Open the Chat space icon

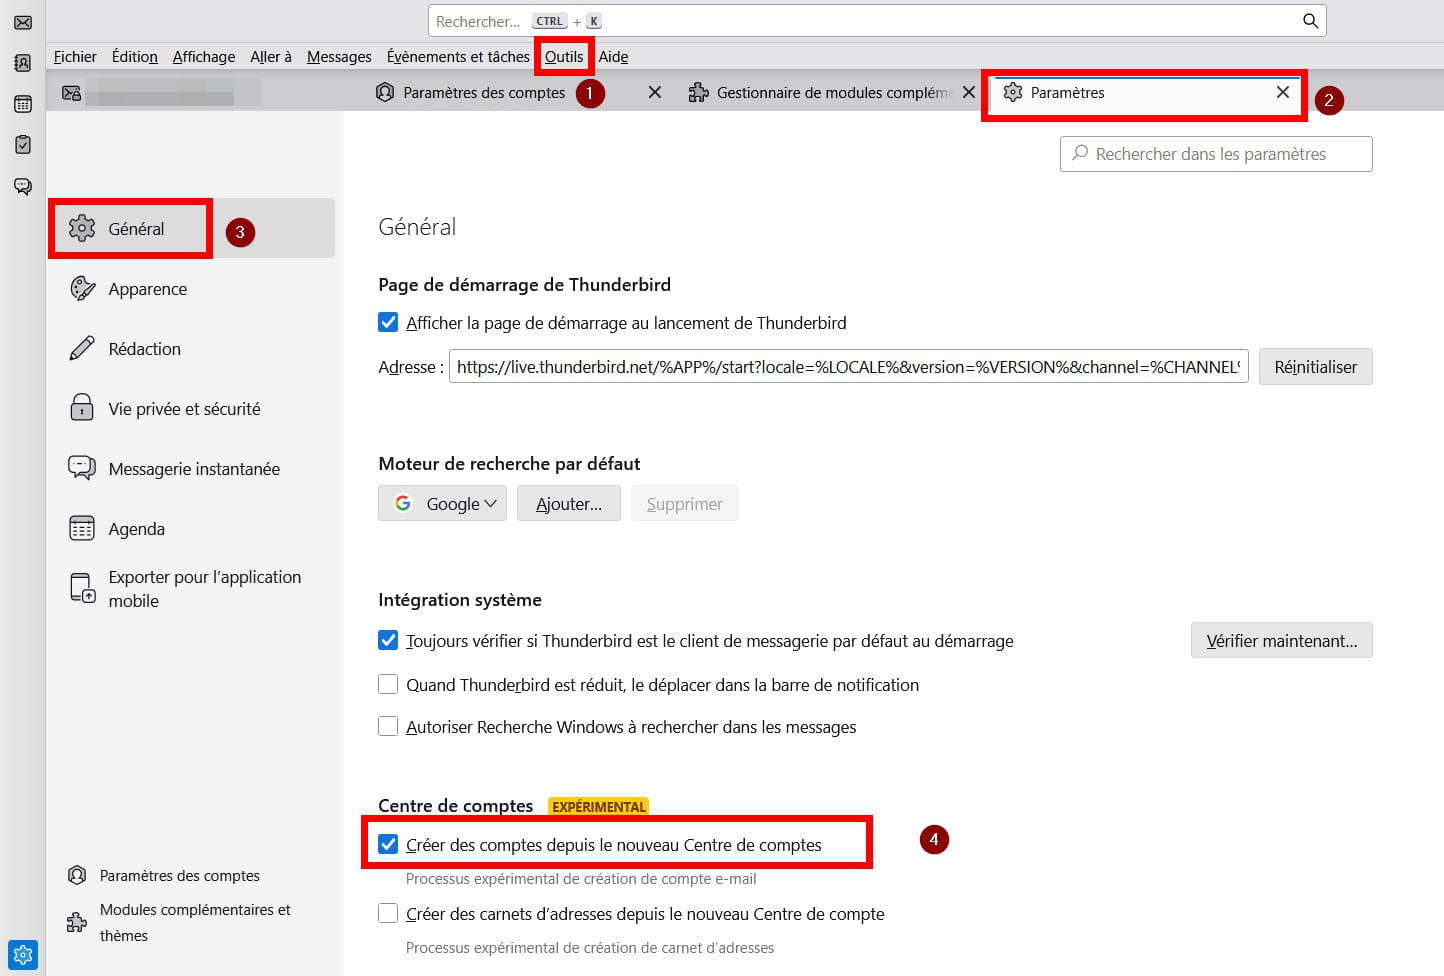click(23, 186)
